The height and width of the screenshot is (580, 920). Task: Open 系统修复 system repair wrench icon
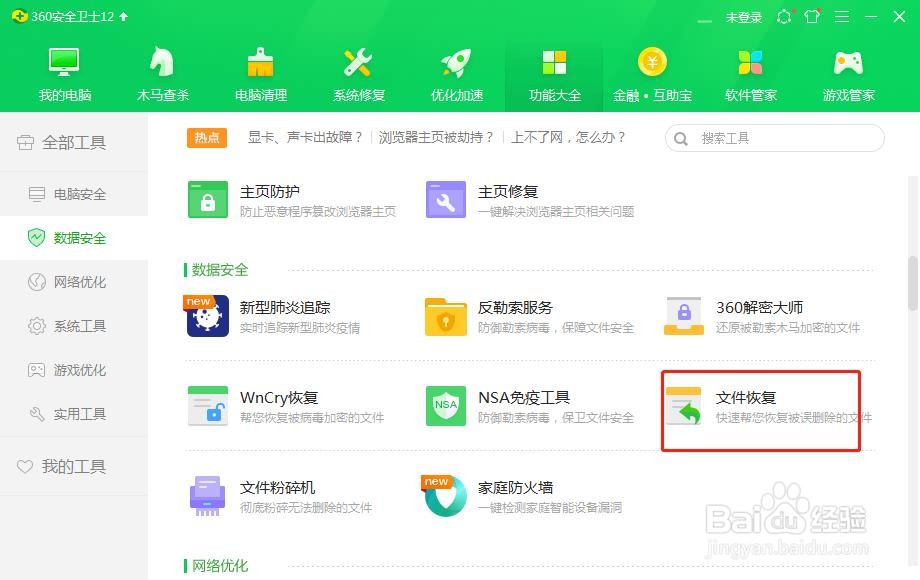(358, 62)
